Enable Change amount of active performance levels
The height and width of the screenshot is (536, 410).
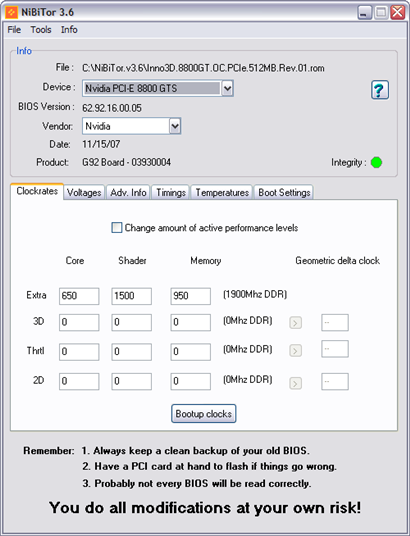117,228
